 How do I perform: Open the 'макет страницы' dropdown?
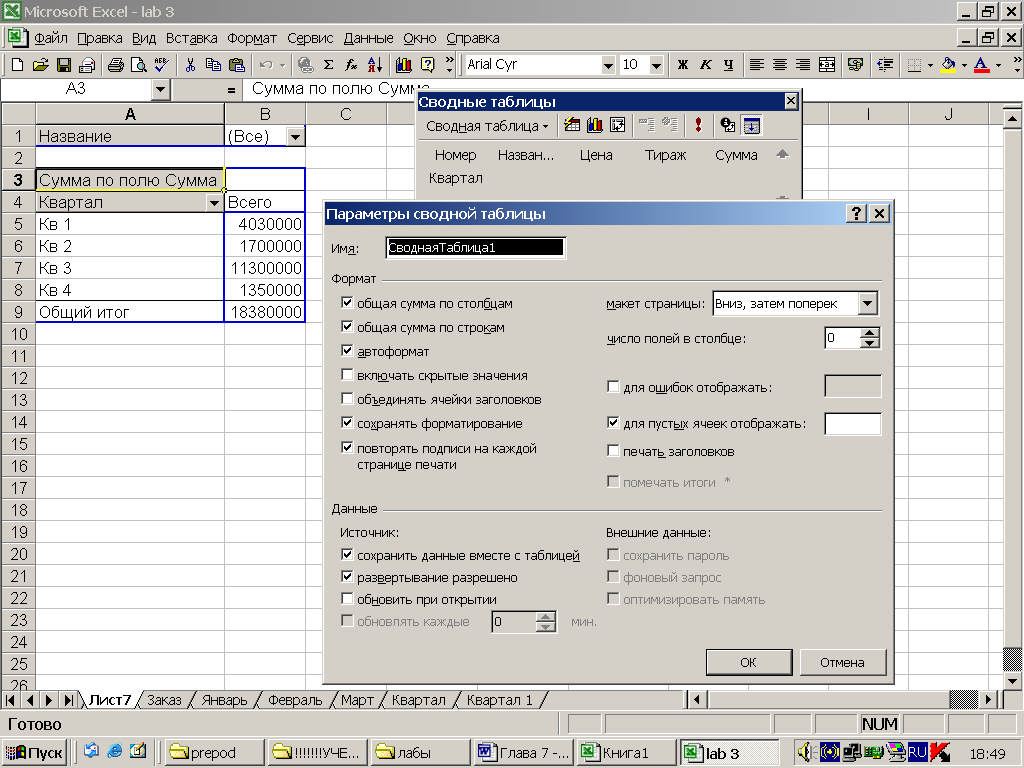(x=867, y=303)
